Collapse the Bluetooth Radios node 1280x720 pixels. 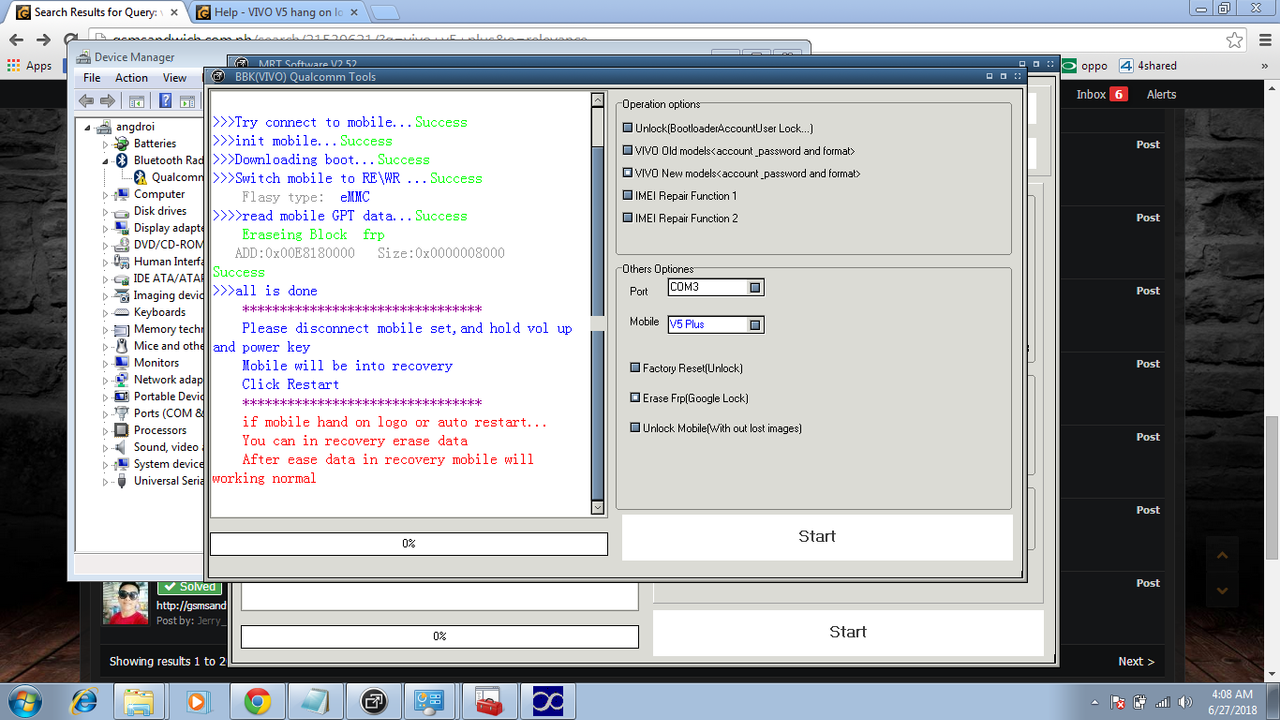pos(106,160)
